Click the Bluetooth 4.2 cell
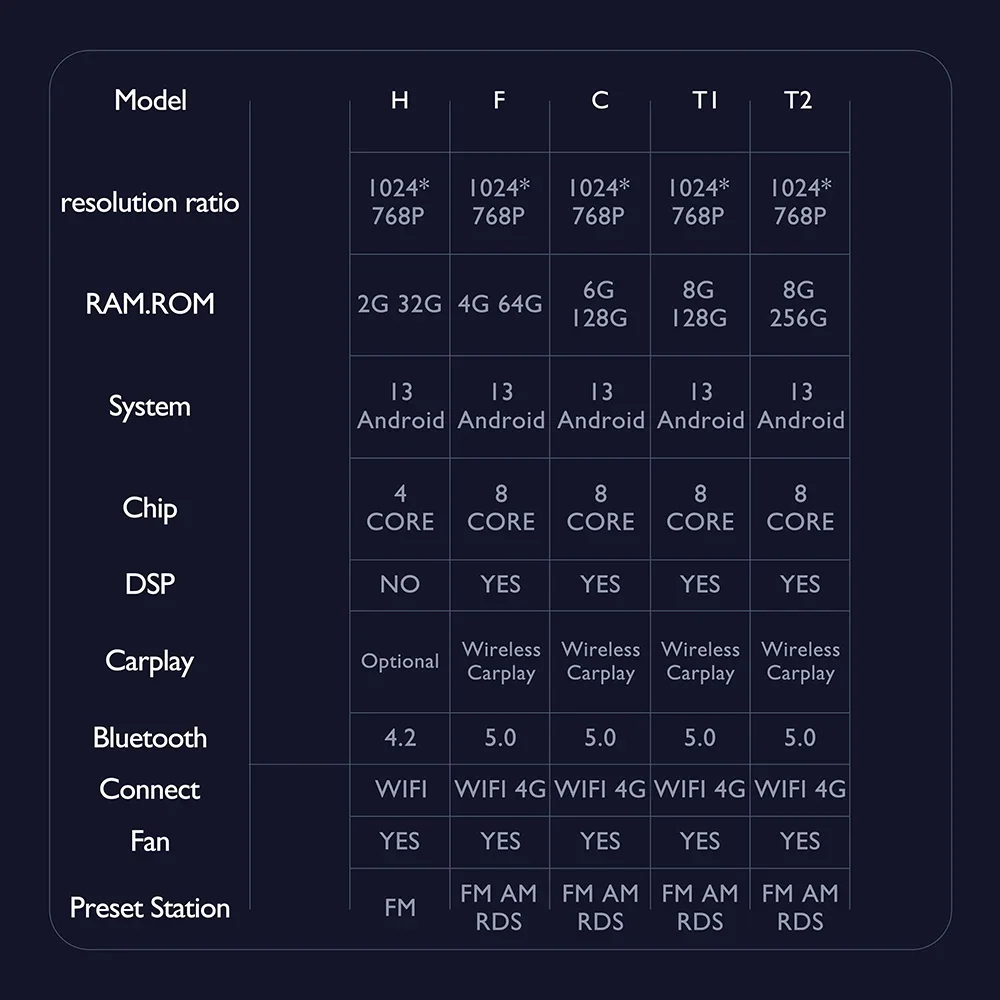 [x=400, y=738]
